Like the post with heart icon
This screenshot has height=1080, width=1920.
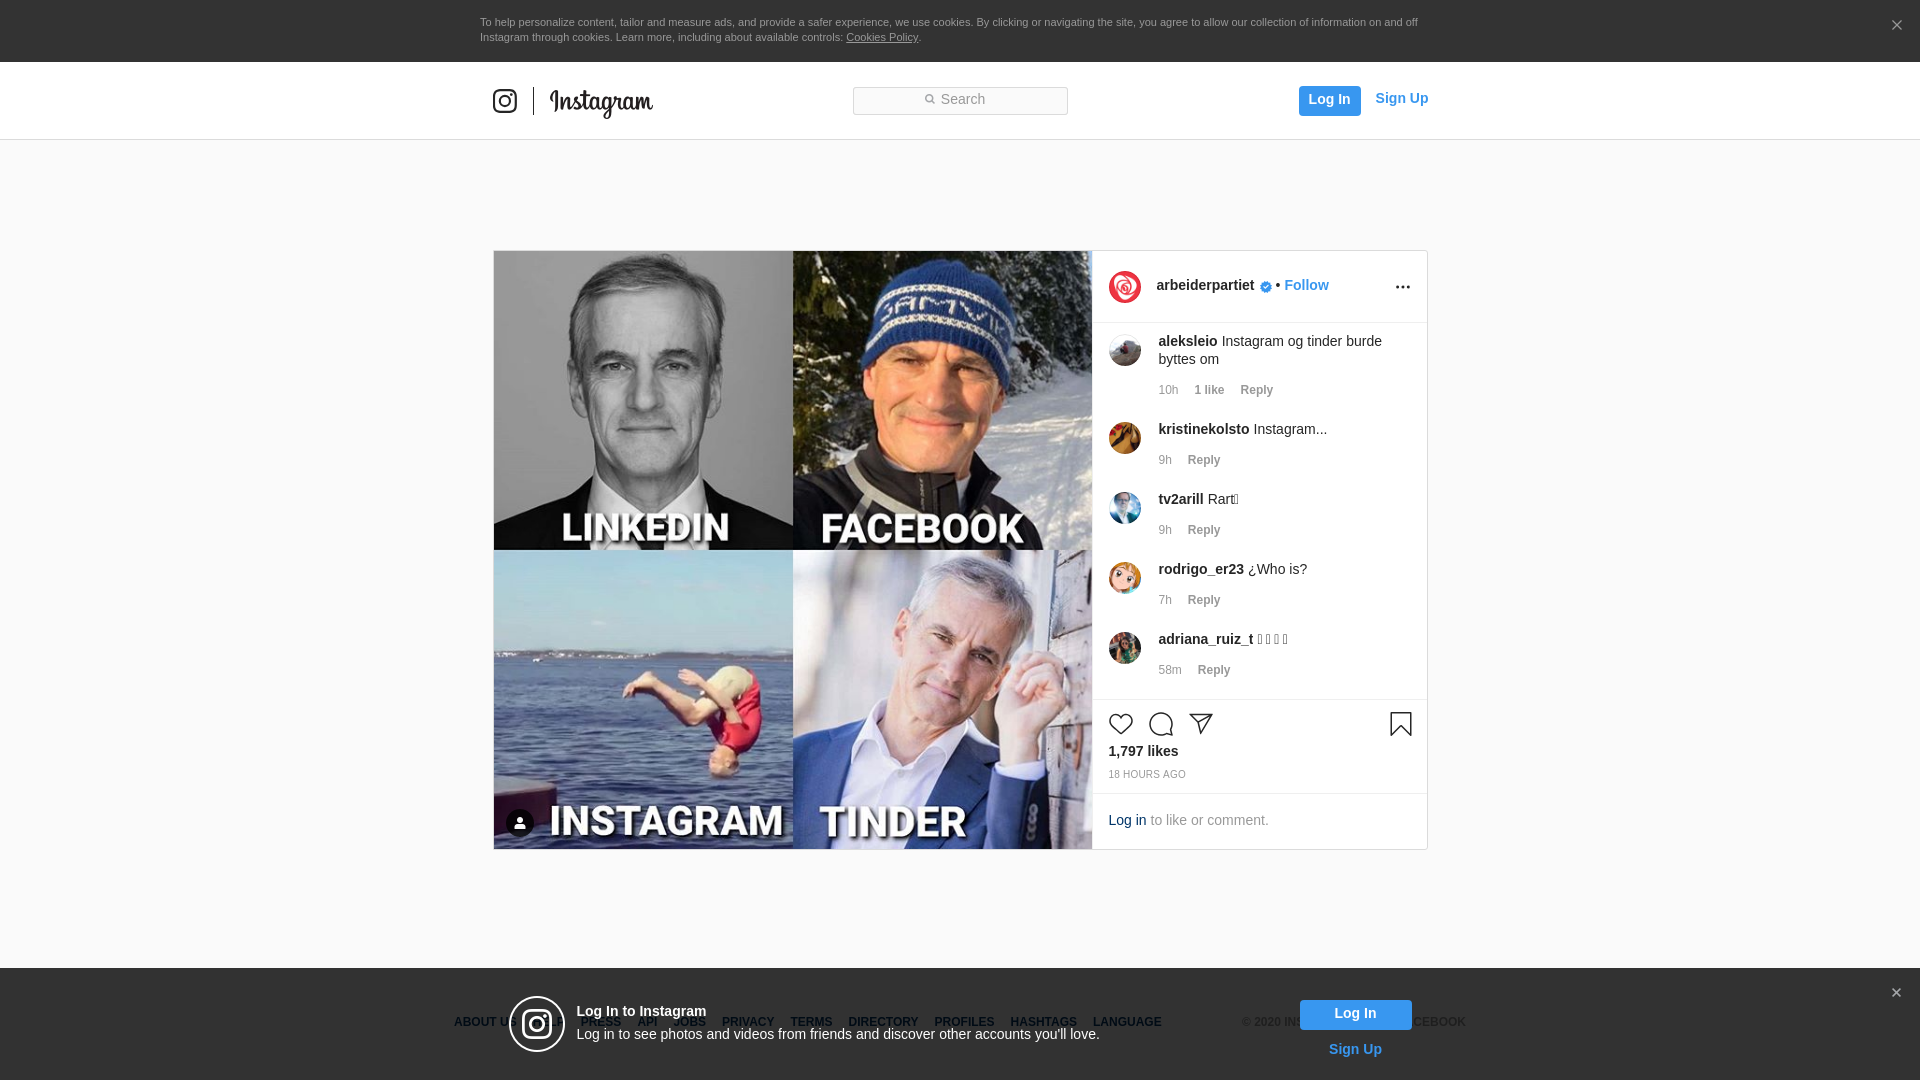click(x=1121, y=724)
